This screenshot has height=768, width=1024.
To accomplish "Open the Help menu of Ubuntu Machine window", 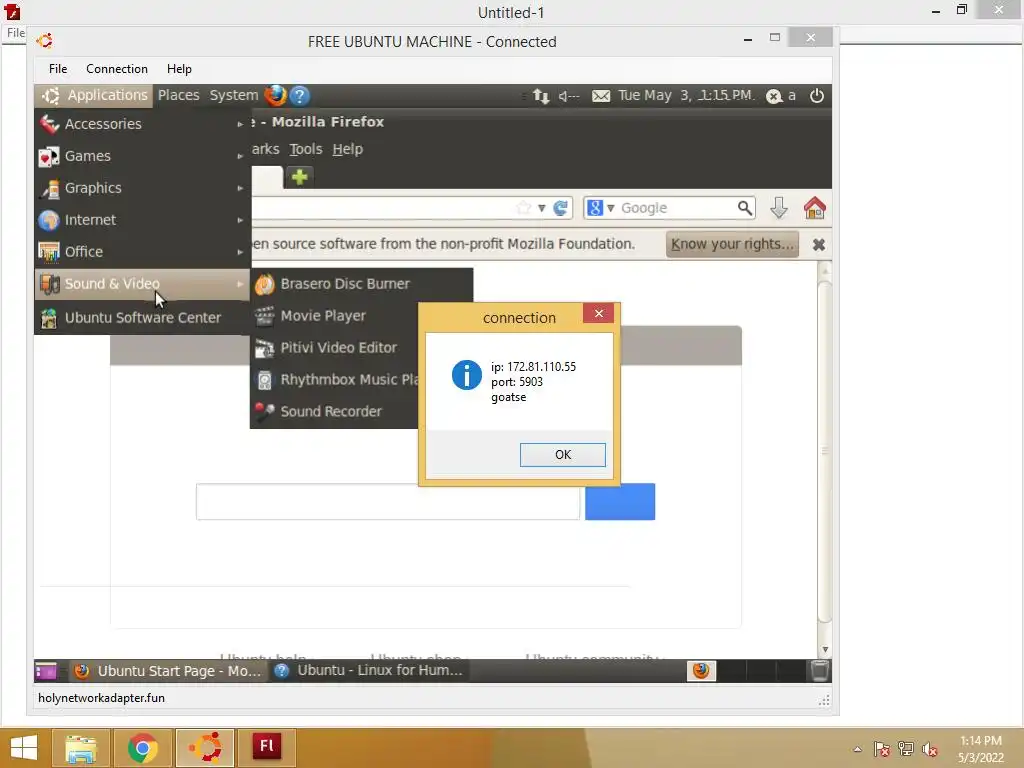I will [x=179, y=69].
